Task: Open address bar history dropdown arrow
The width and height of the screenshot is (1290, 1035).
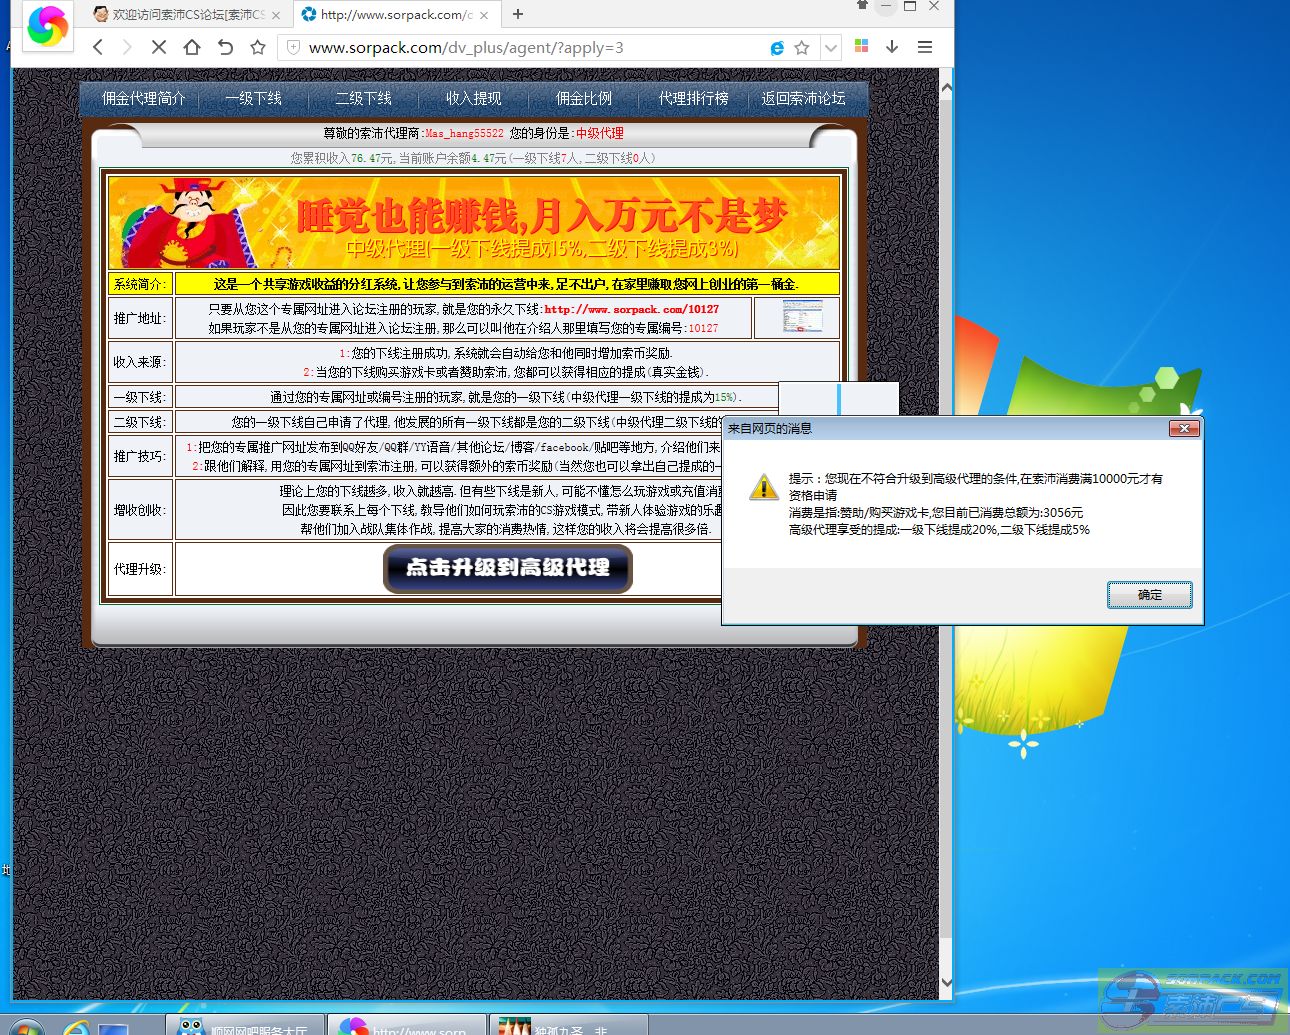Action: point(831,47)
